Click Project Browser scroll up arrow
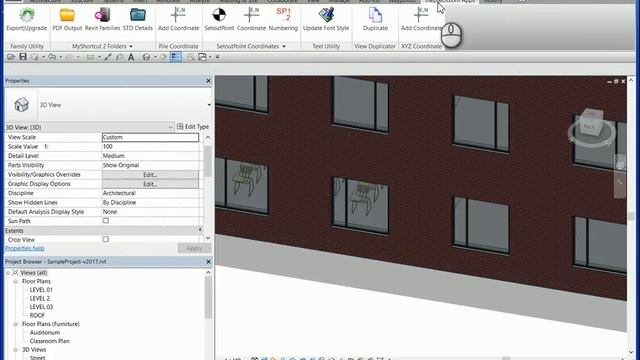The image size is (640, 360). (x=208, y=272)
